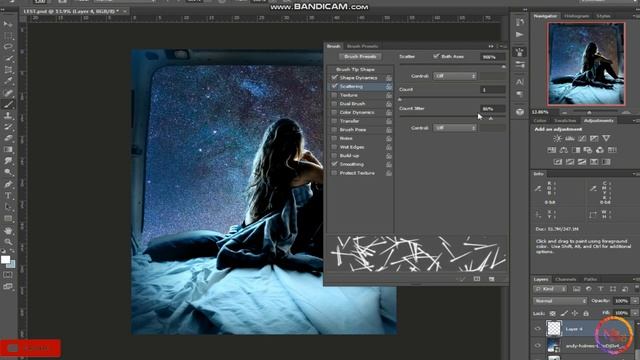Viewport: 640px width, 360px height.
Task: Select the Lasso tool
Action: (8, 47)
